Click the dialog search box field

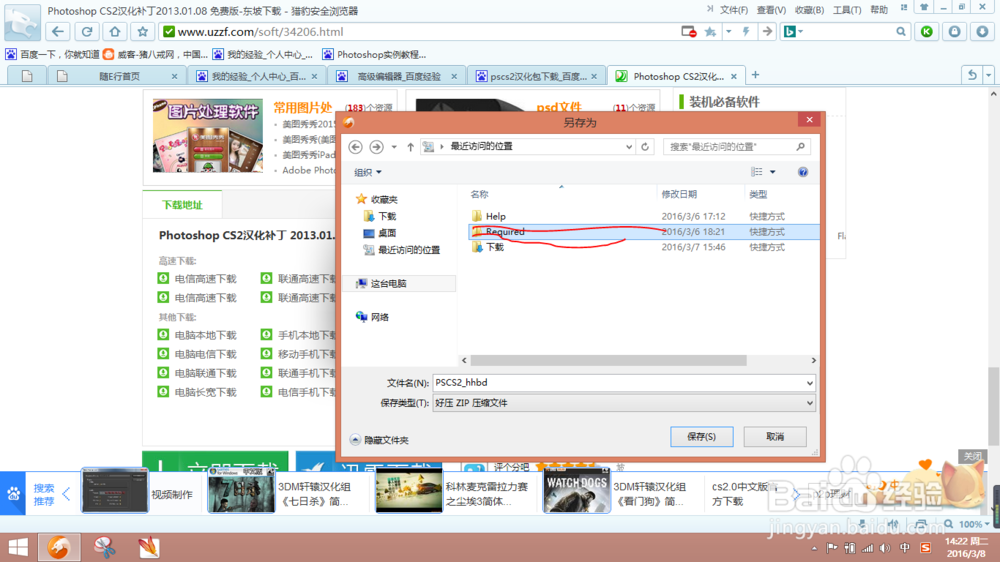737,147
